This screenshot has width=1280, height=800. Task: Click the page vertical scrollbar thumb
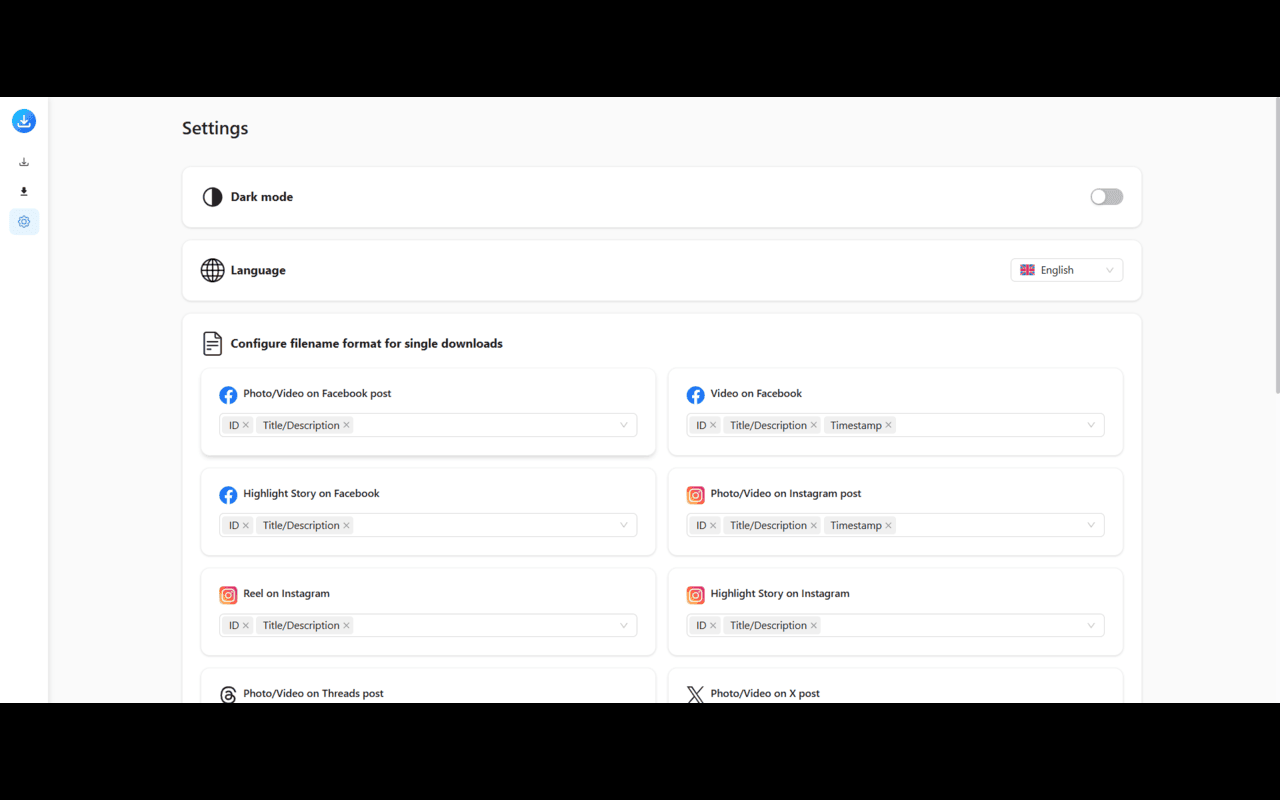1276,245
